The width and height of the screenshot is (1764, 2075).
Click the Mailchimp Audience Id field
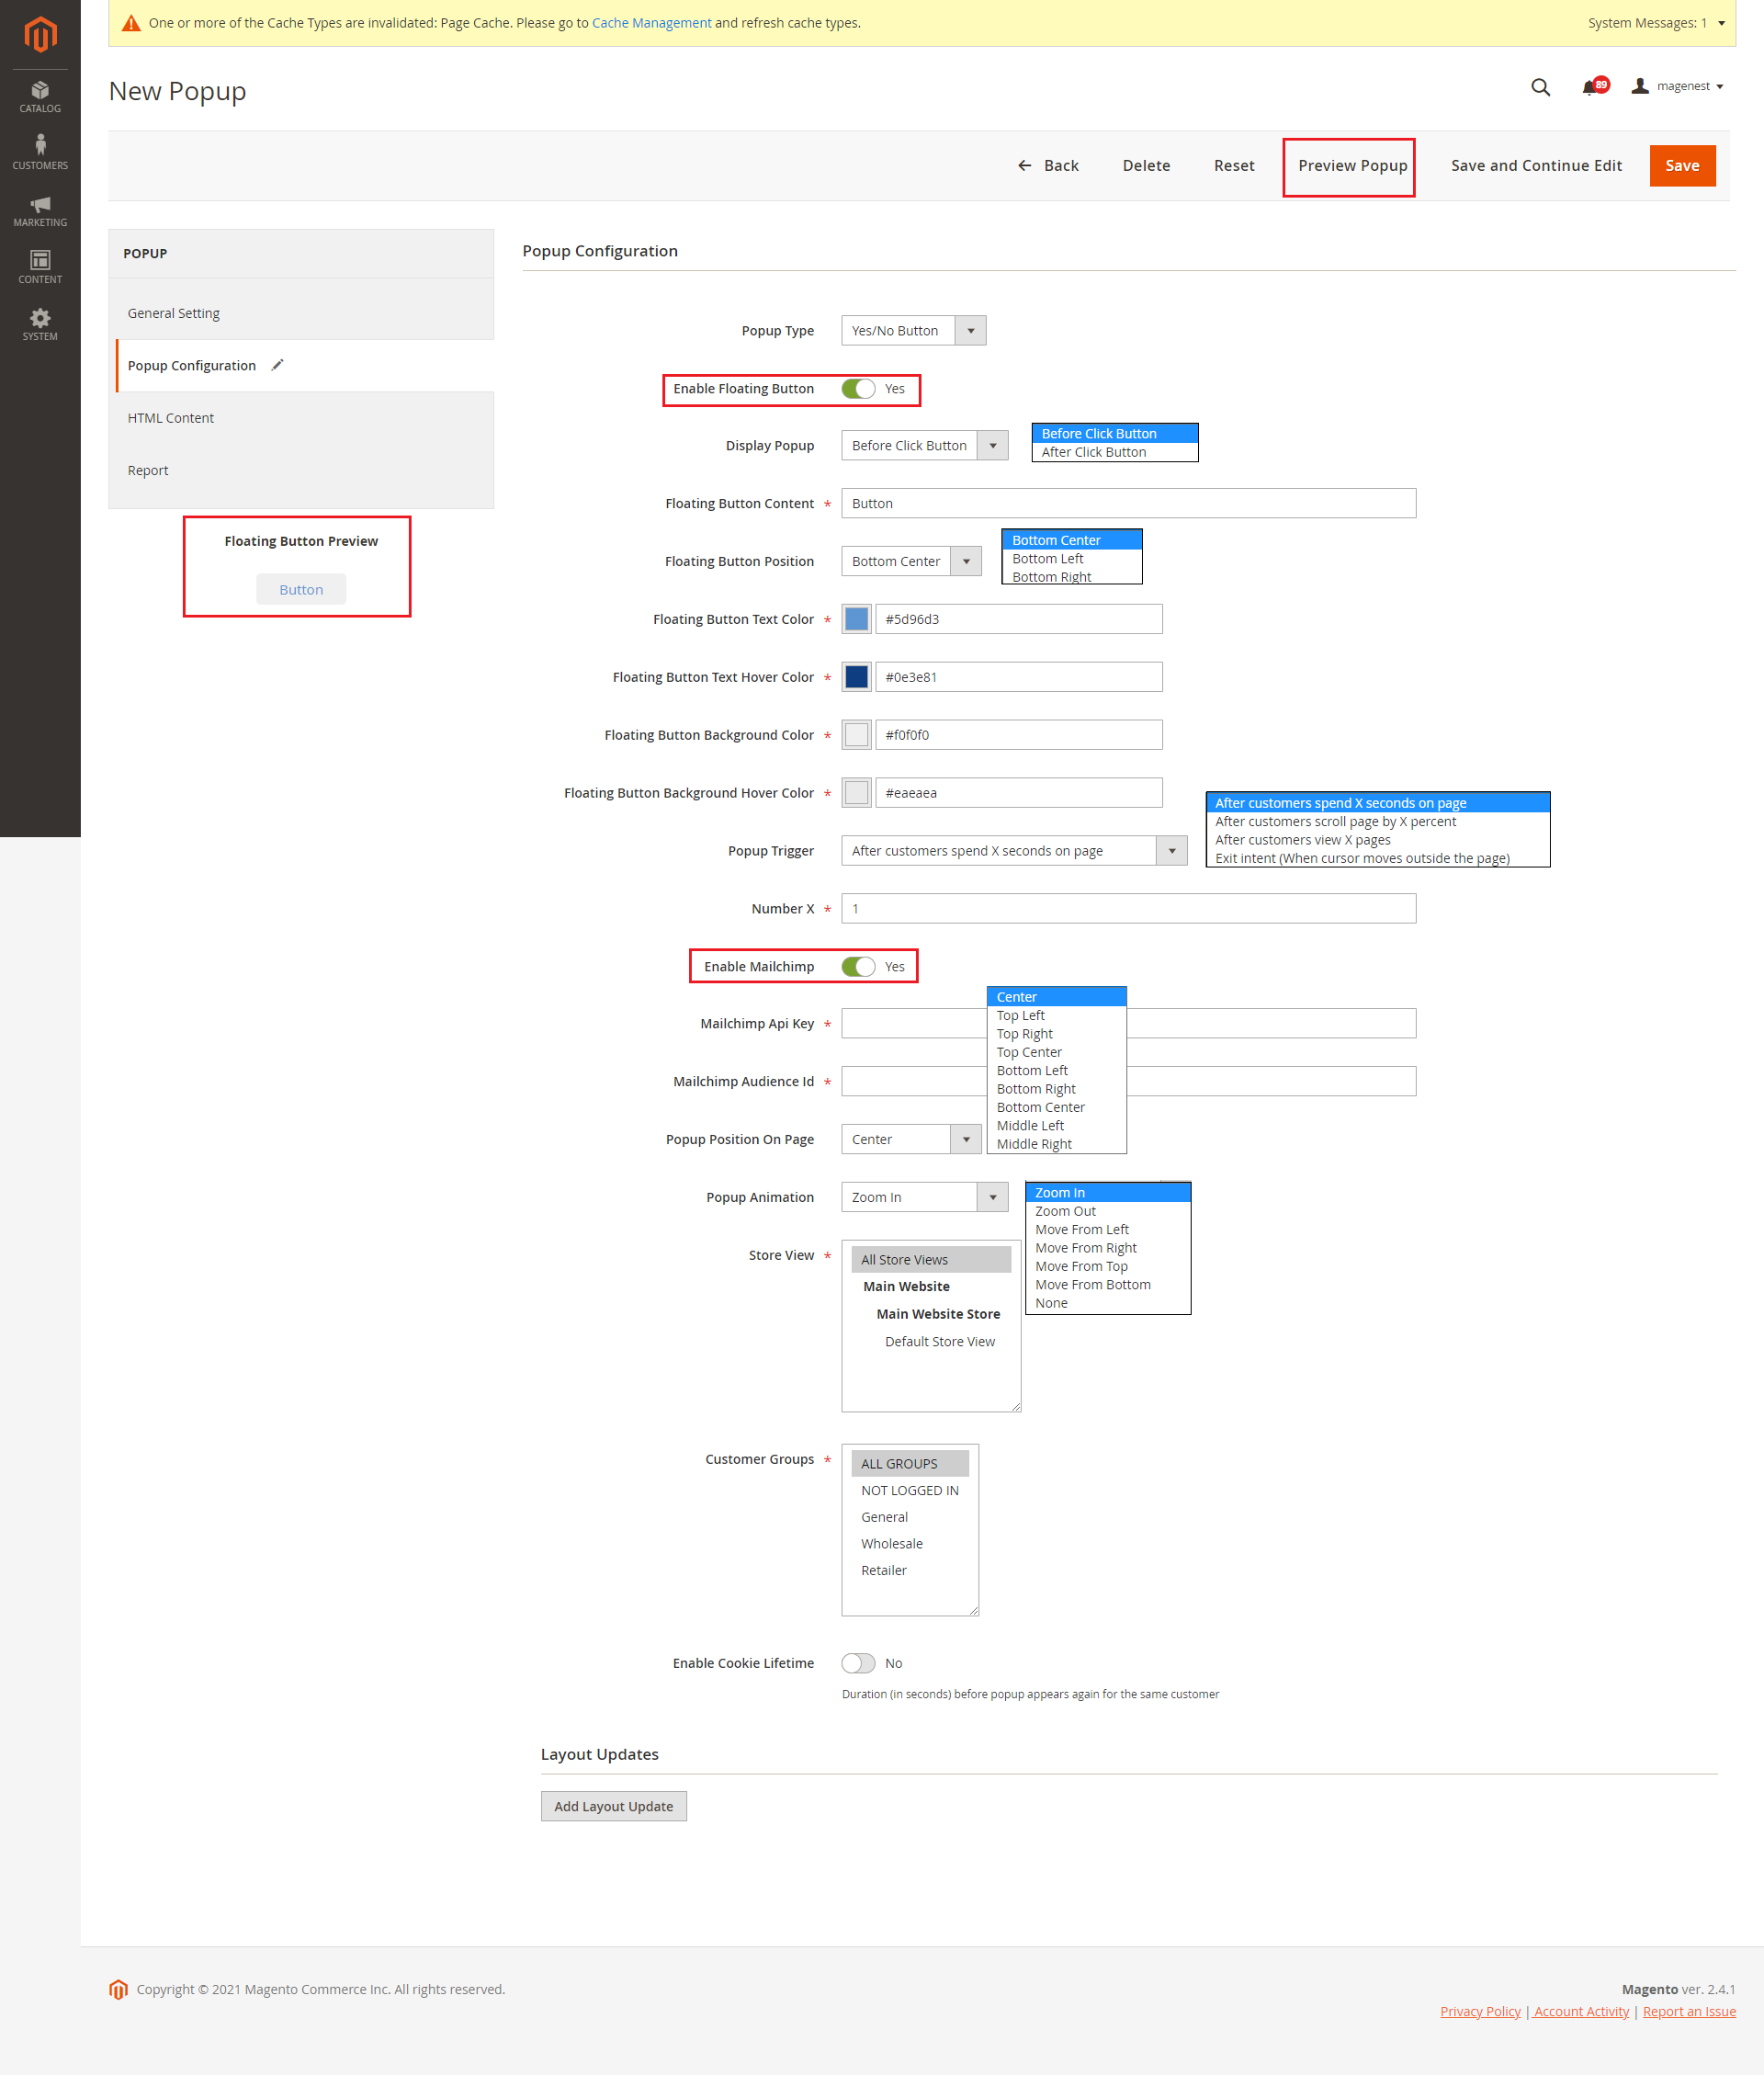tap(912, 1081)
